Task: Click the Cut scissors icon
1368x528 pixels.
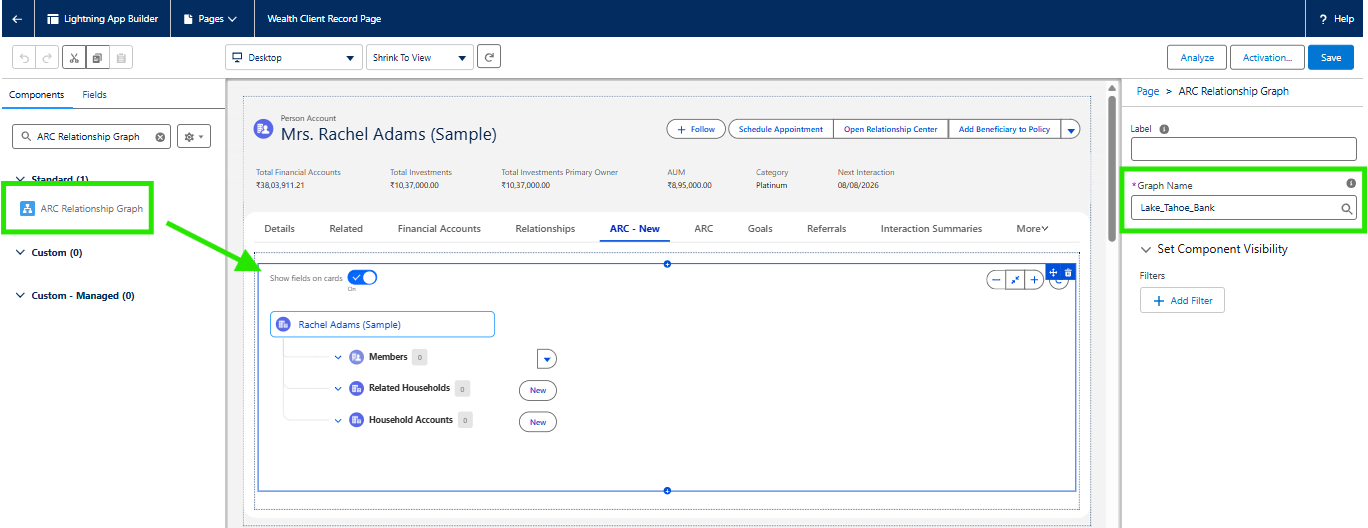Action: tap(73, 58)
